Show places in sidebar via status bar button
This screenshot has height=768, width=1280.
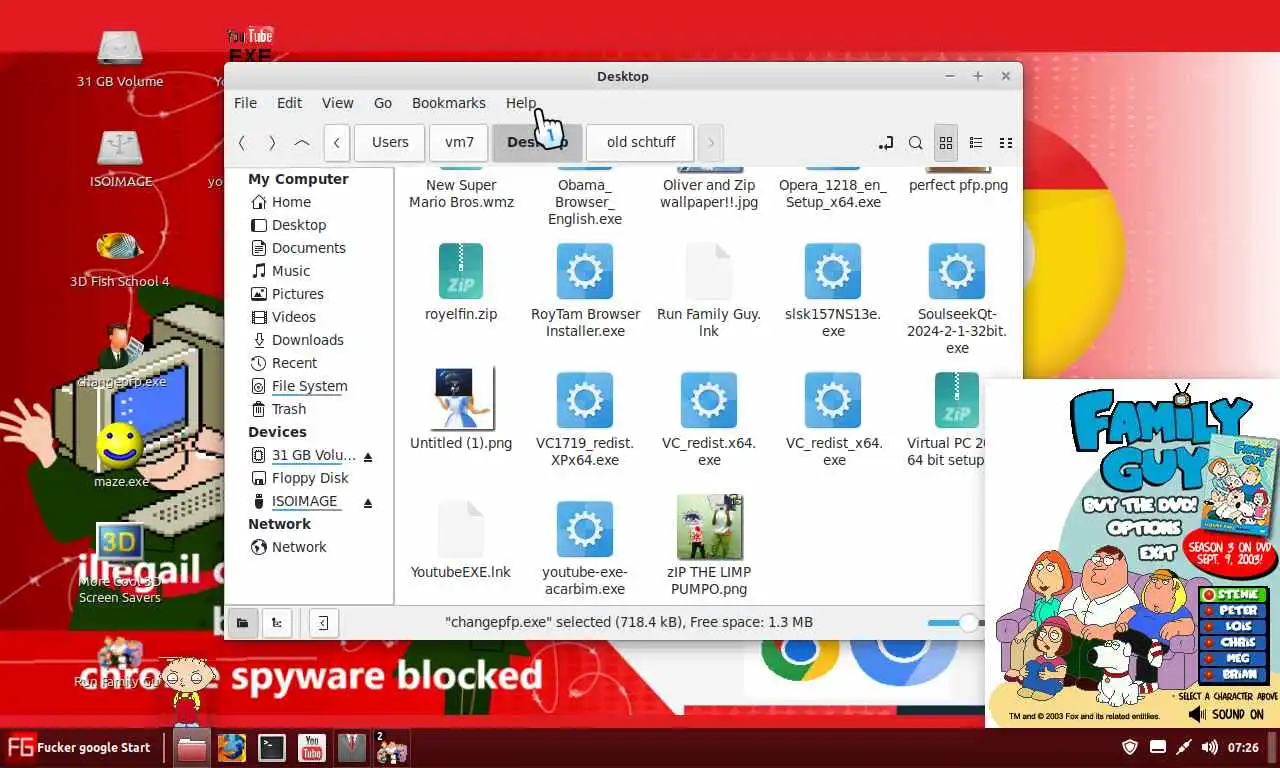pos(242,622)
